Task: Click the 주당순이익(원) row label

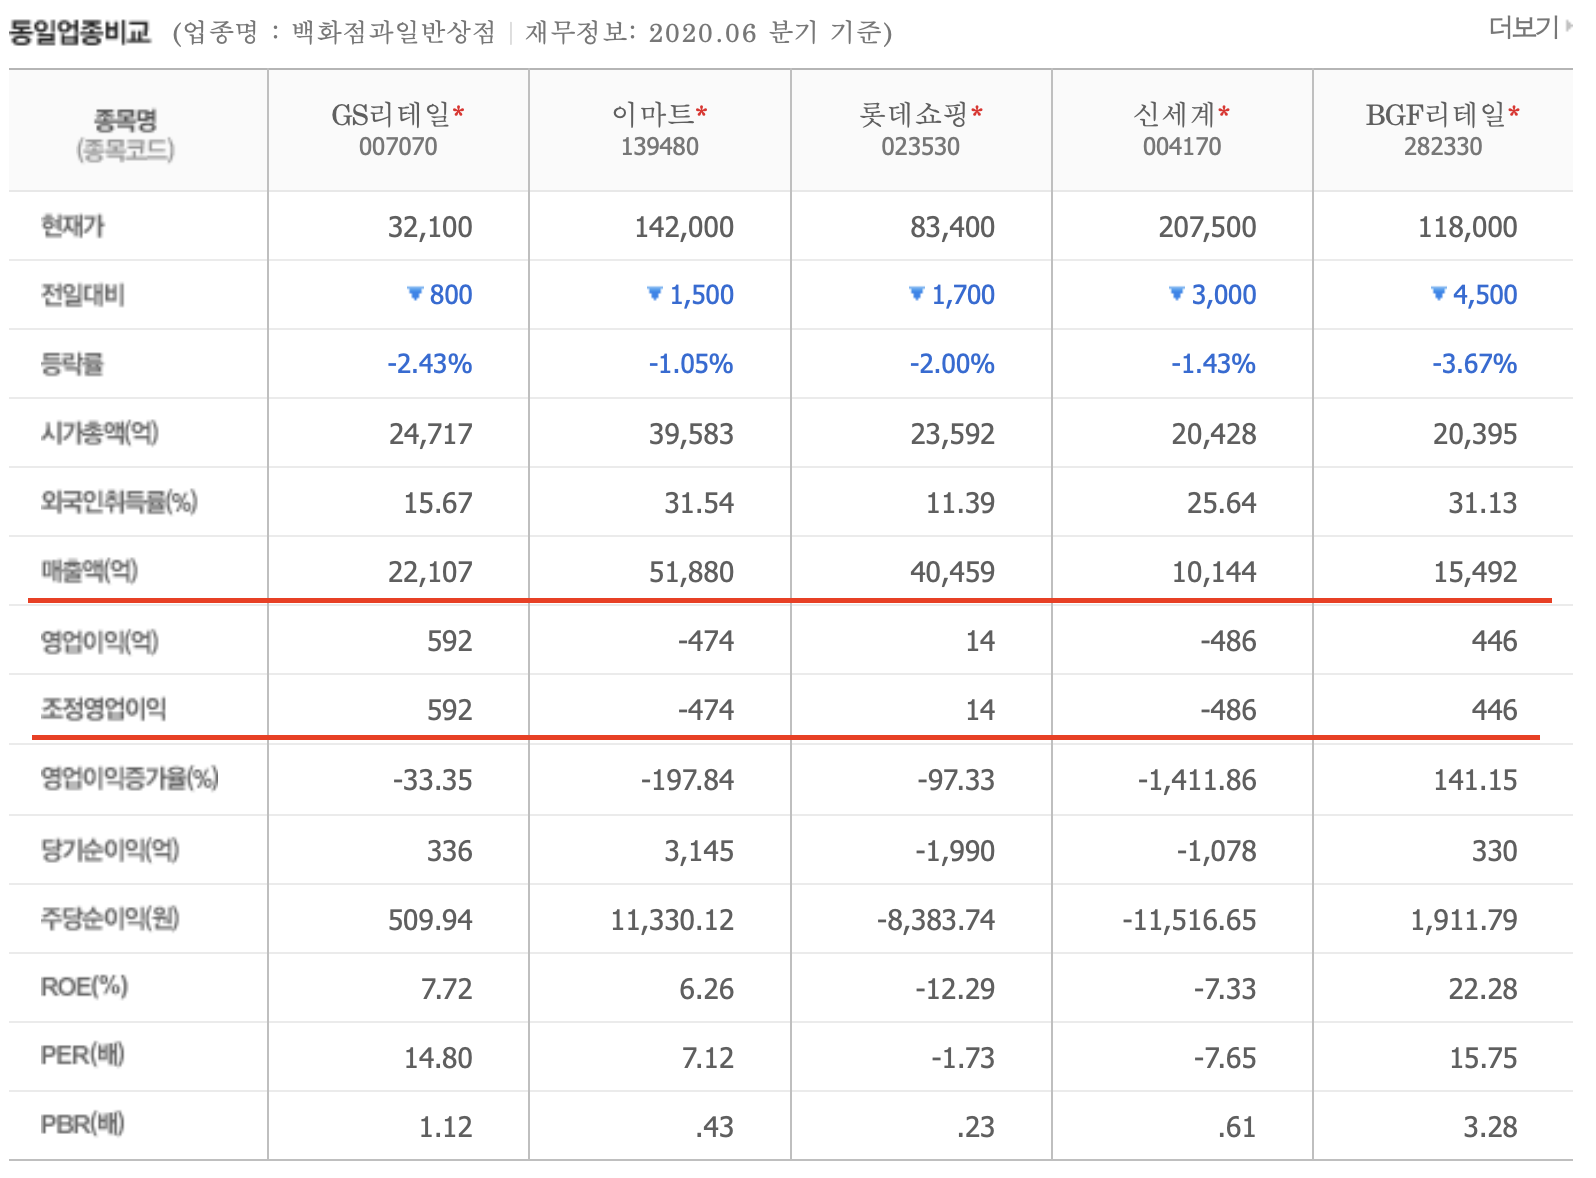Action: [110, 918]
